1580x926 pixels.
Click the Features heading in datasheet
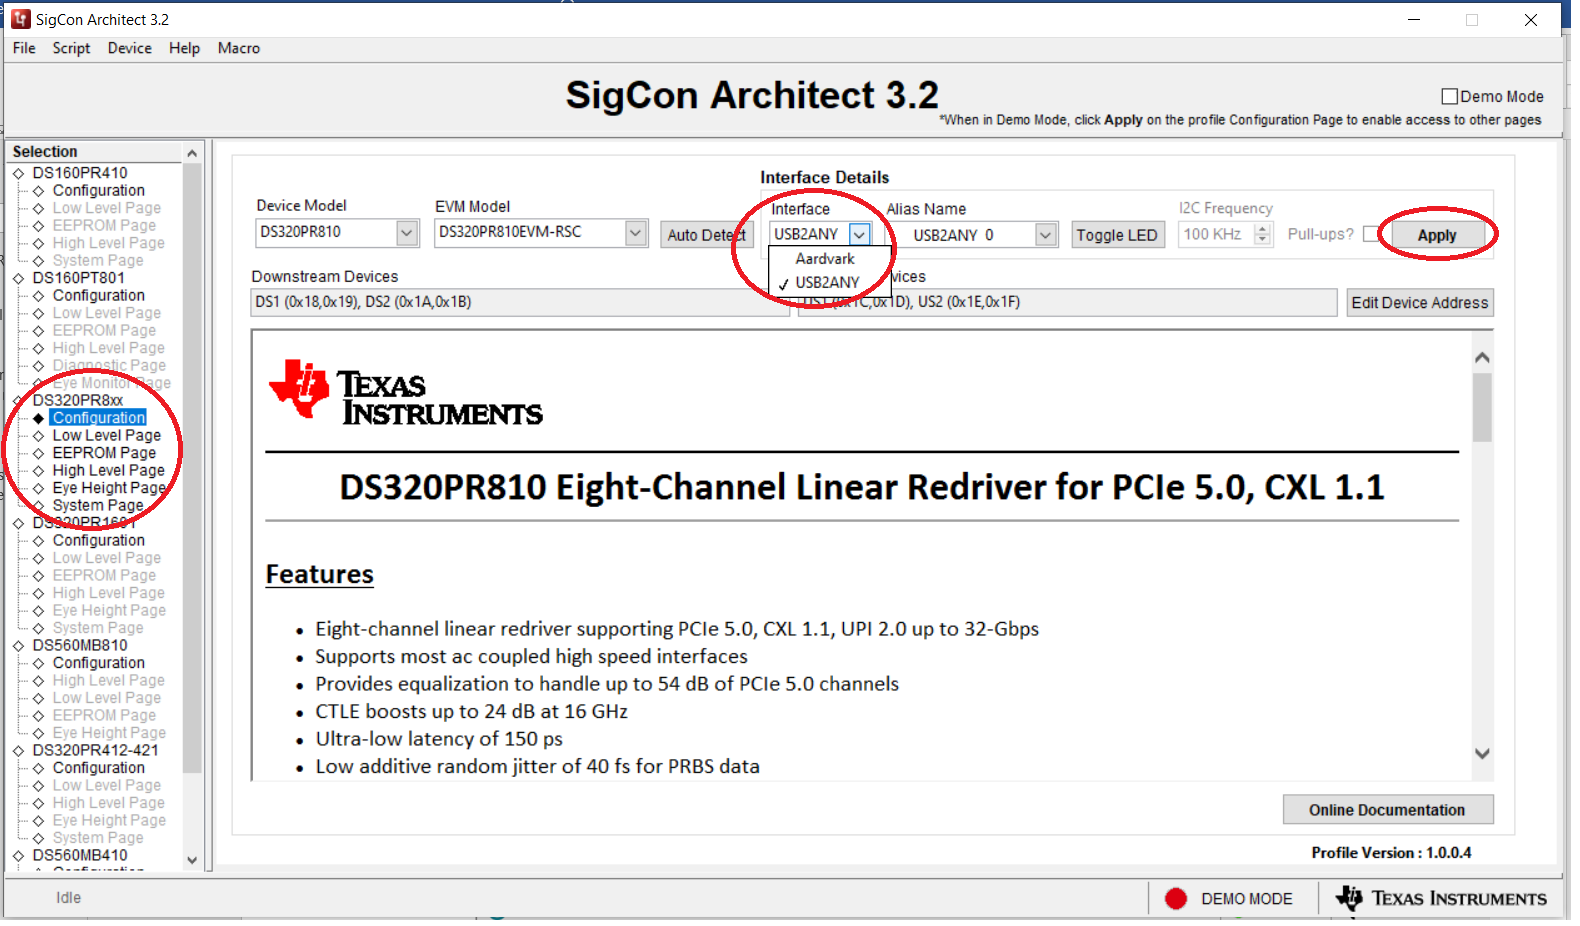pos(320,575)
